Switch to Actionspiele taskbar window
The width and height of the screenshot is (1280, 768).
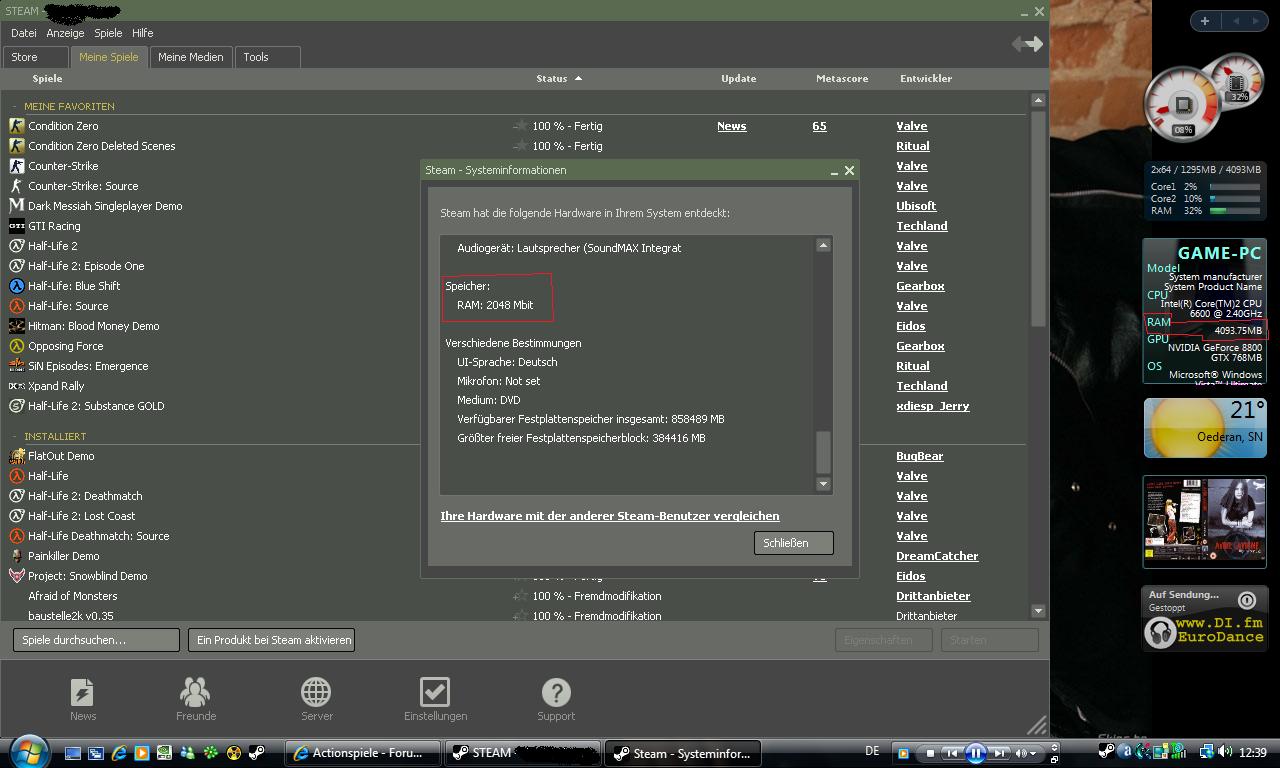(x=363, y=753)
